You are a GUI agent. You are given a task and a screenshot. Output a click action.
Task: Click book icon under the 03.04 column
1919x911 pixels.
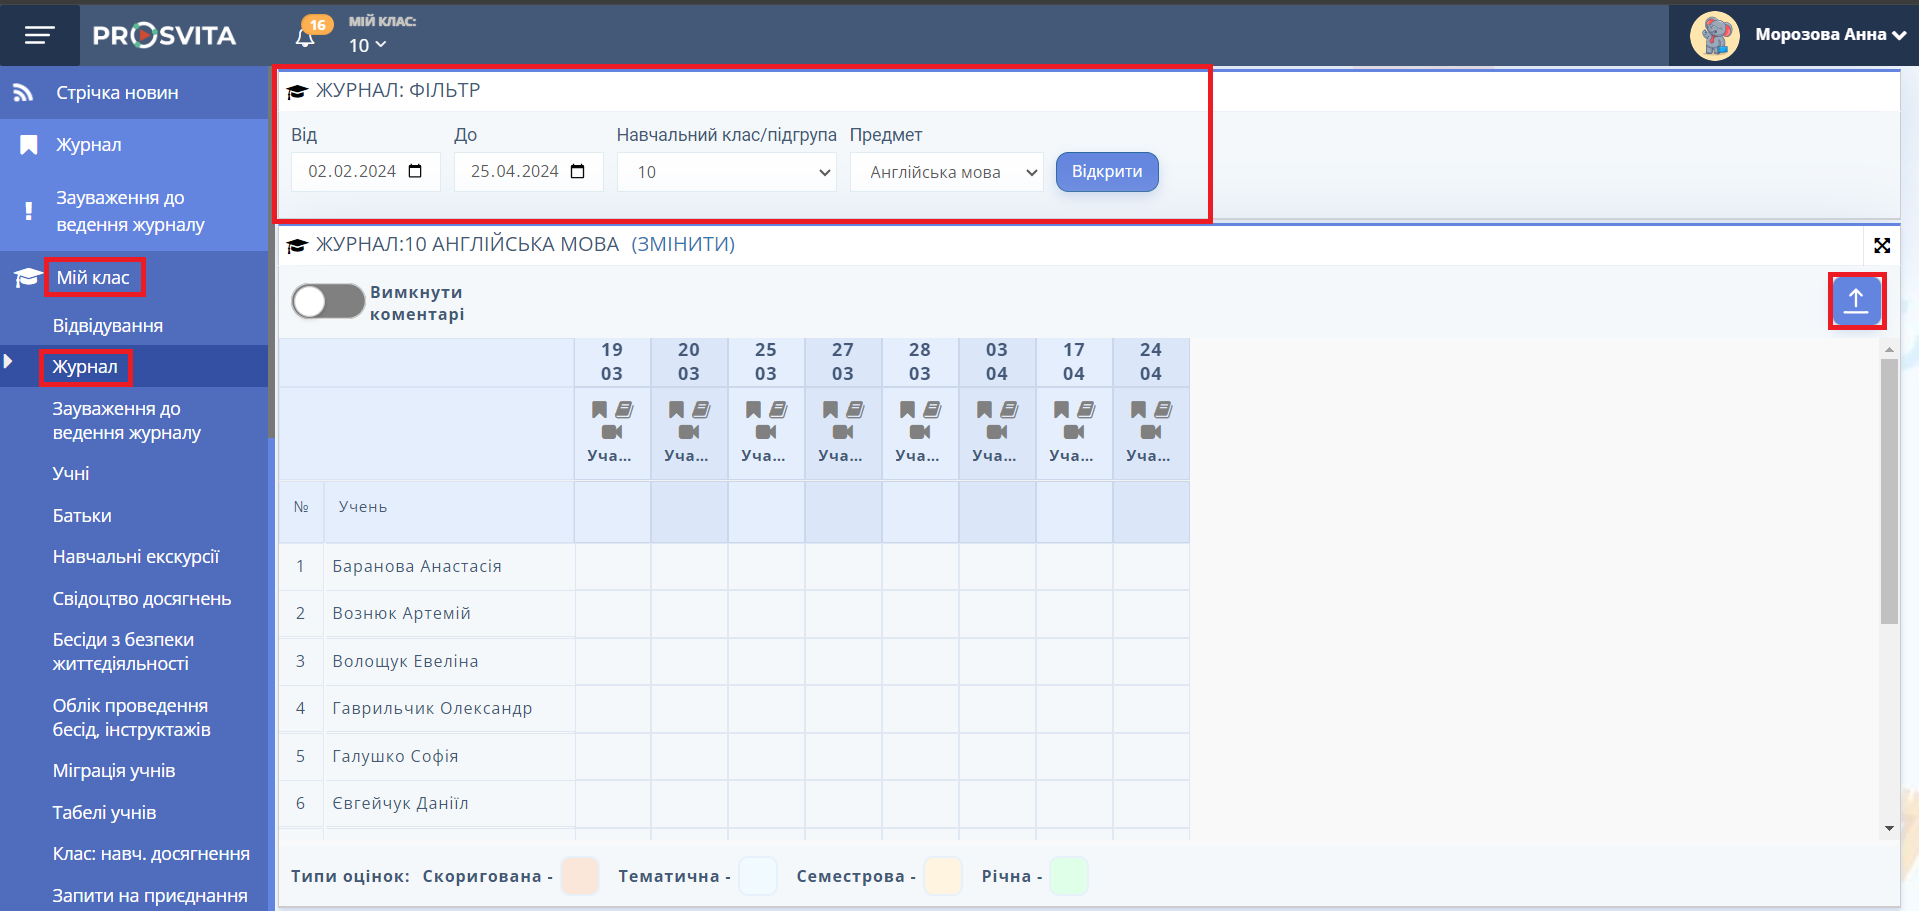(1009, 409)
